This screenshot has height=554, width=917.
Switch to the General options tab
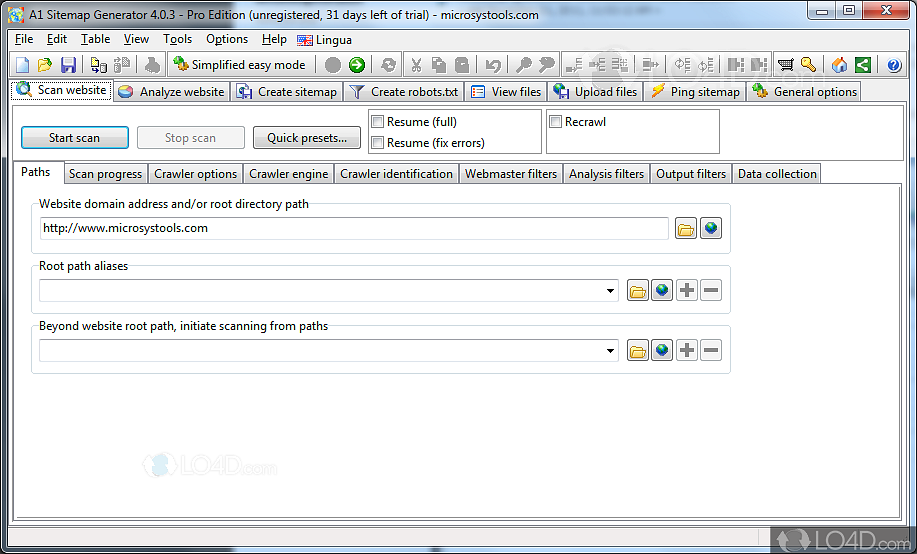[x=804, y=92]
